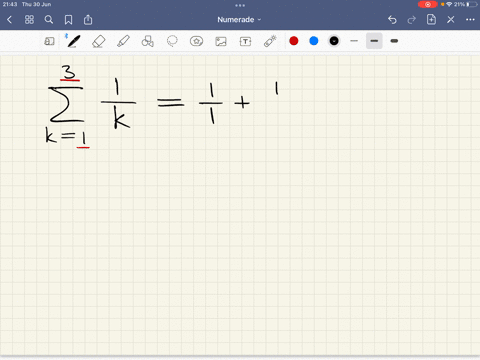Open the search magnifier
The height and width of the screenshot is (360, 480).
click(49, 20)
